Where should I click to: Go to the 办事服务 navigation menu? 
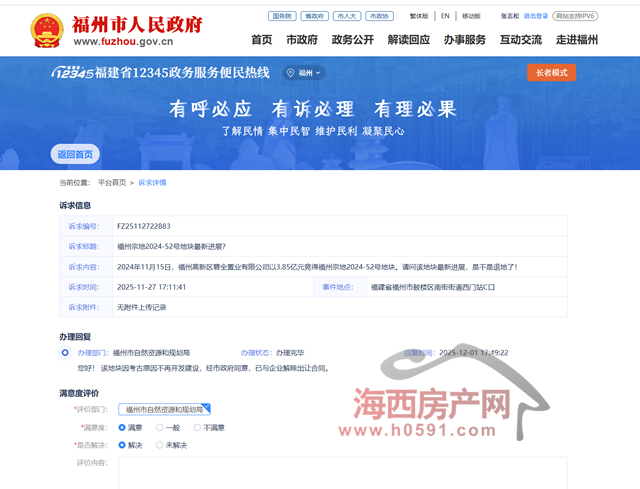coord(464,39)
